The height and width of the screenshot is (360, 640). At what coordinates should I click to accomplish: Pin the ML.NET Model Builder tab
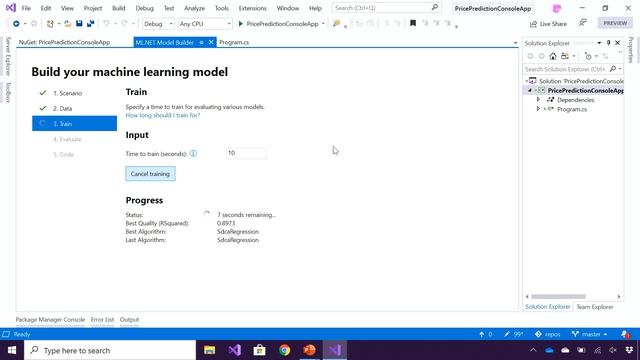click(x=201, y=42)
